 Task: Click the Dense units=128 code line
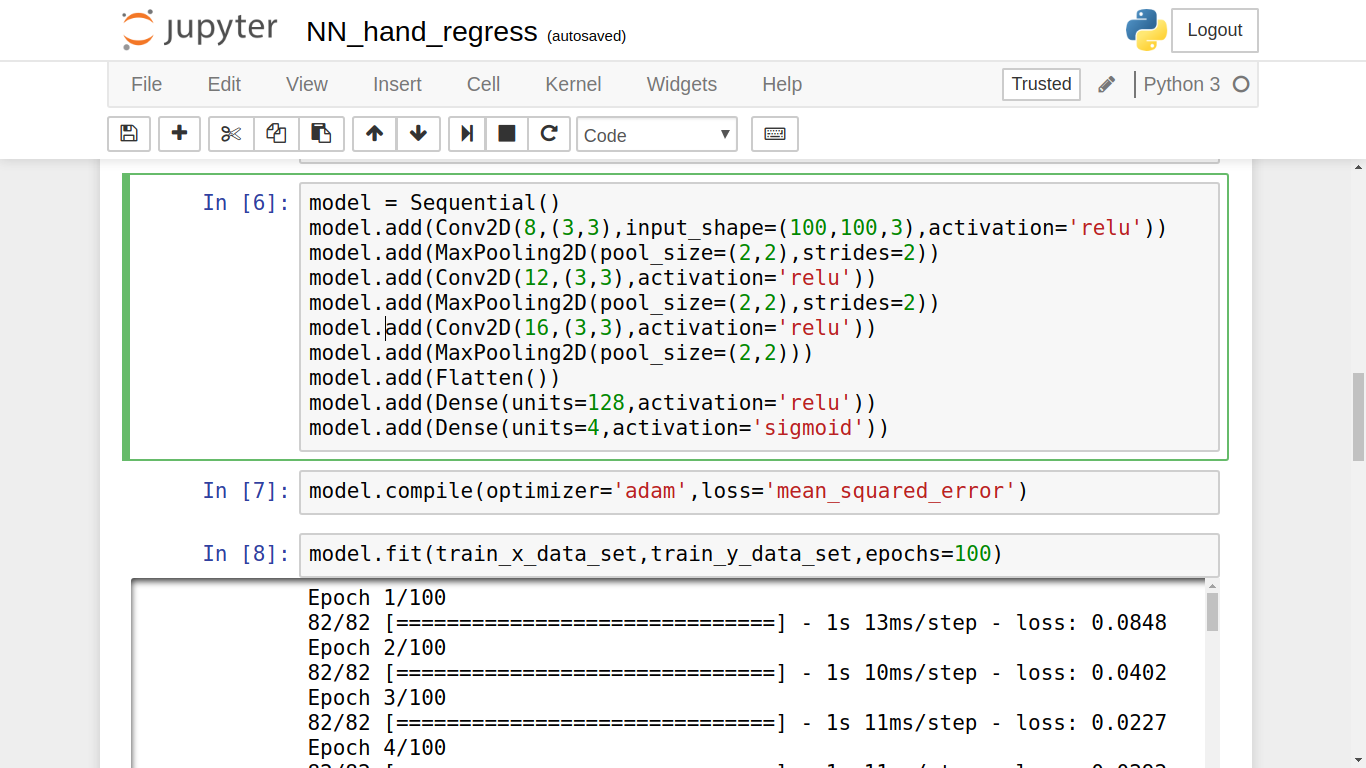593,403
